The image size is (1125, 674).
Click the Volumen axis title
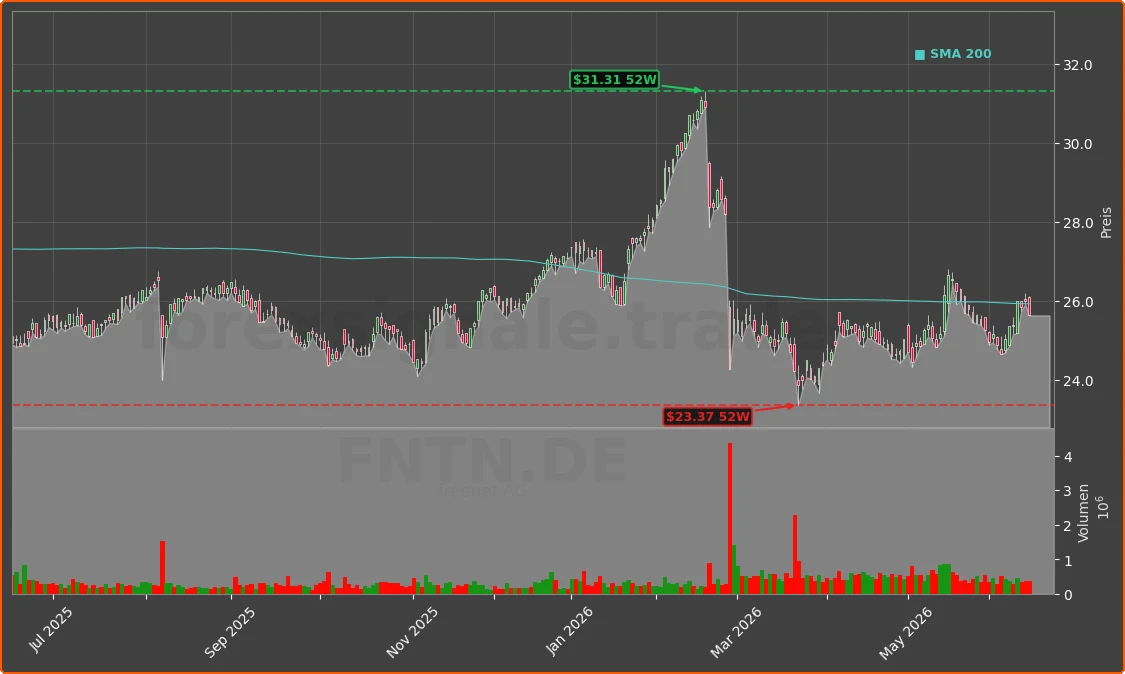click(x=1083, y=513)
